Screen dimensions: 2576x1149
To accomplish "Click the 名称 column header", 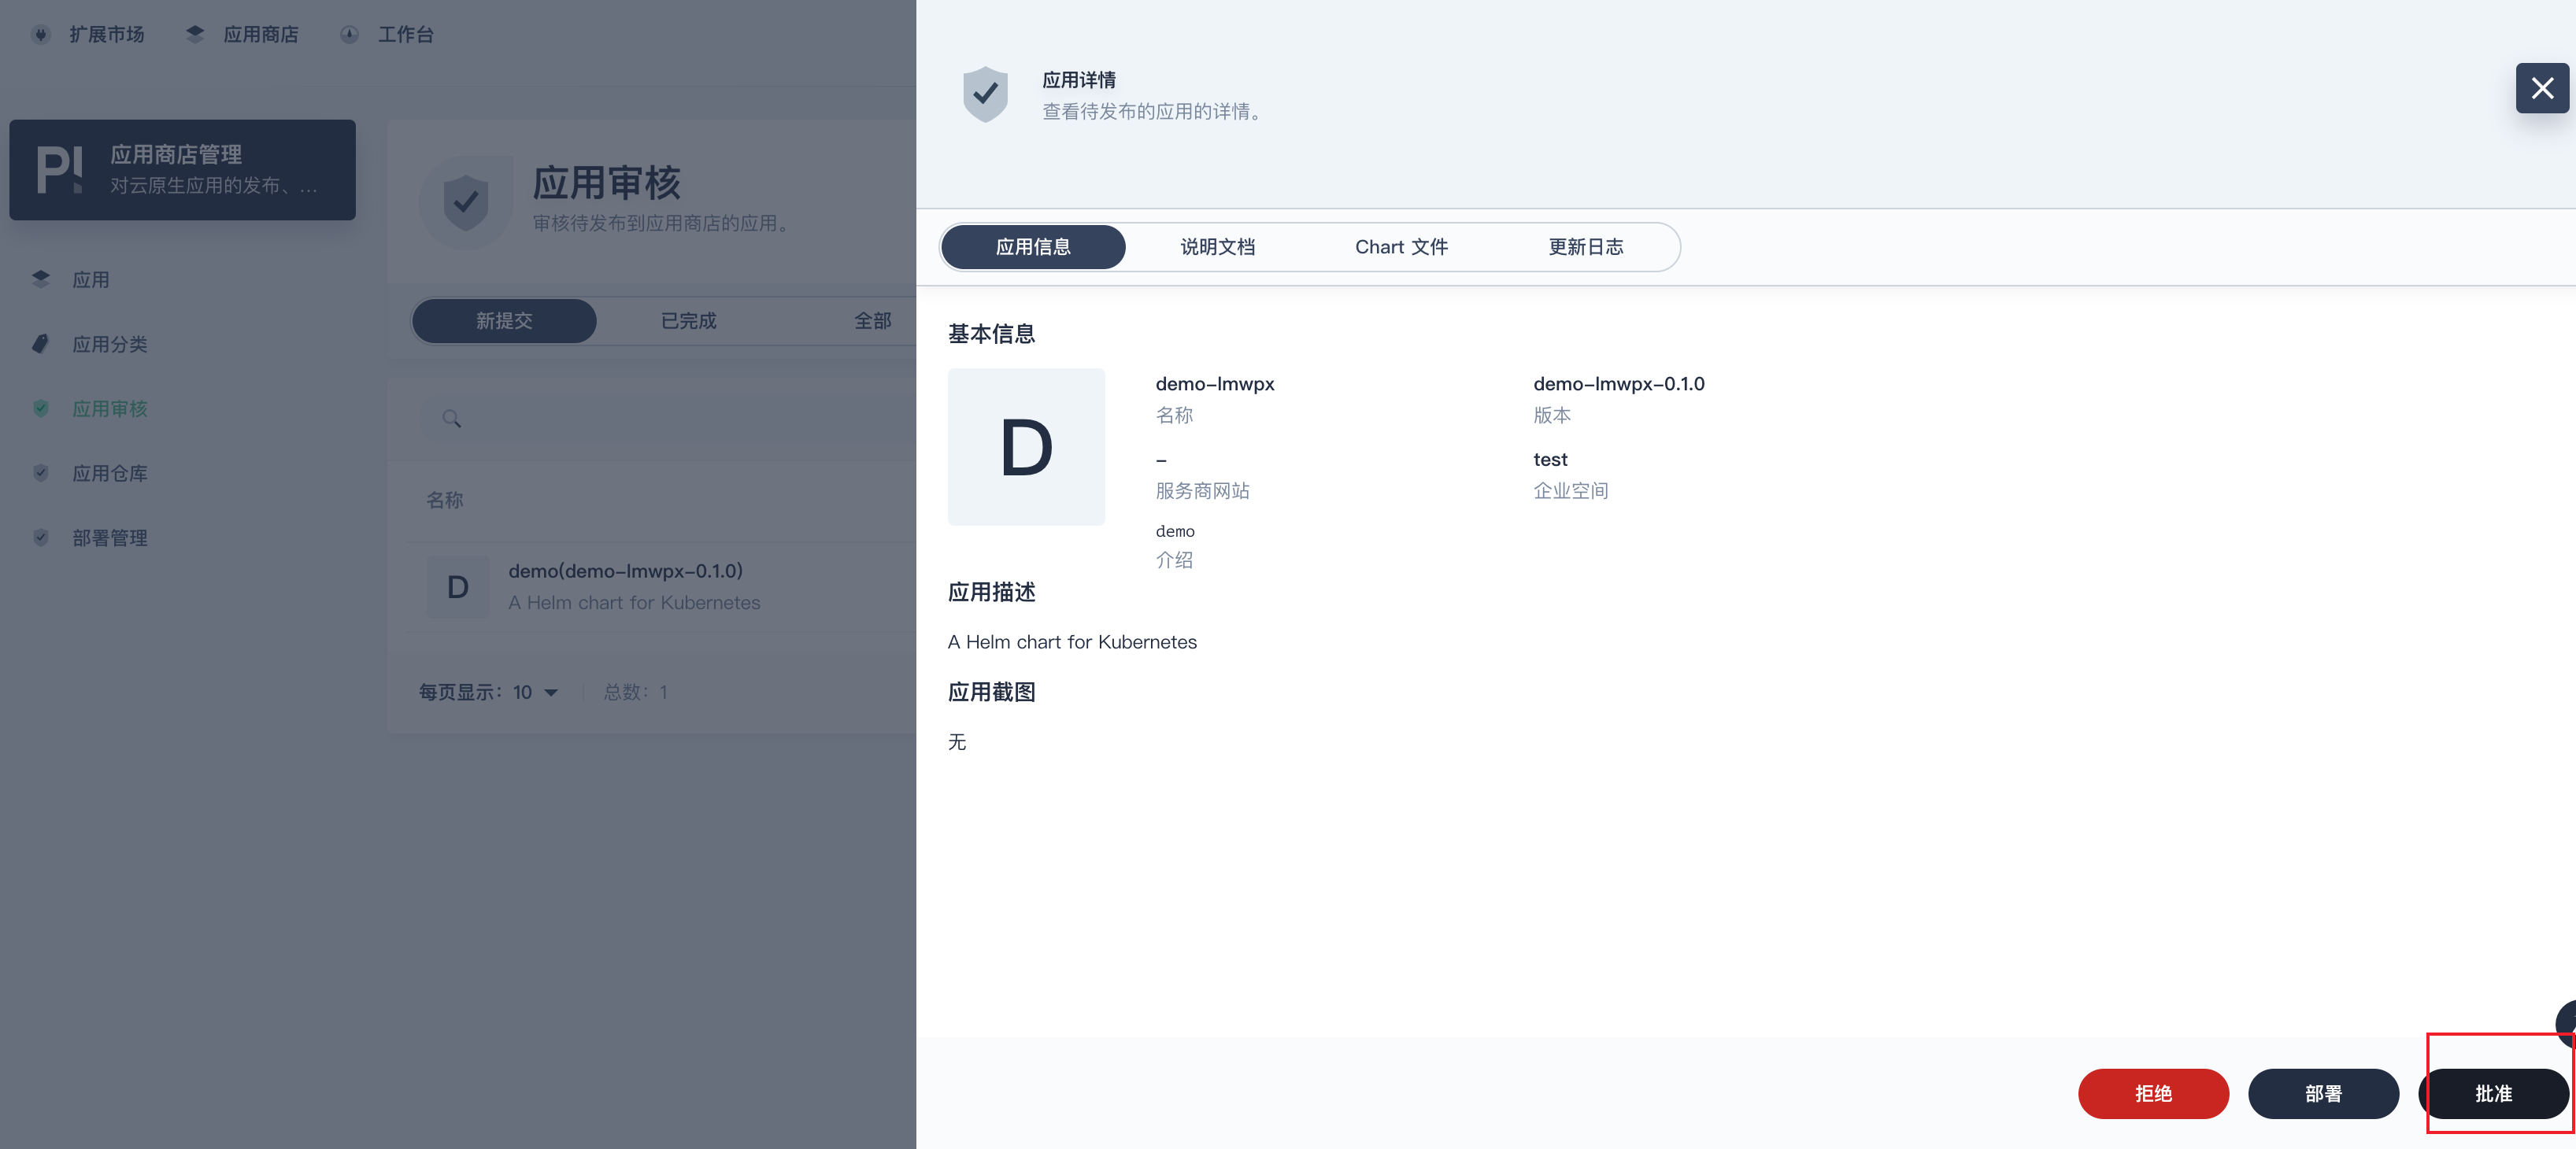I will pyautogui.click(x=445, y=500).
